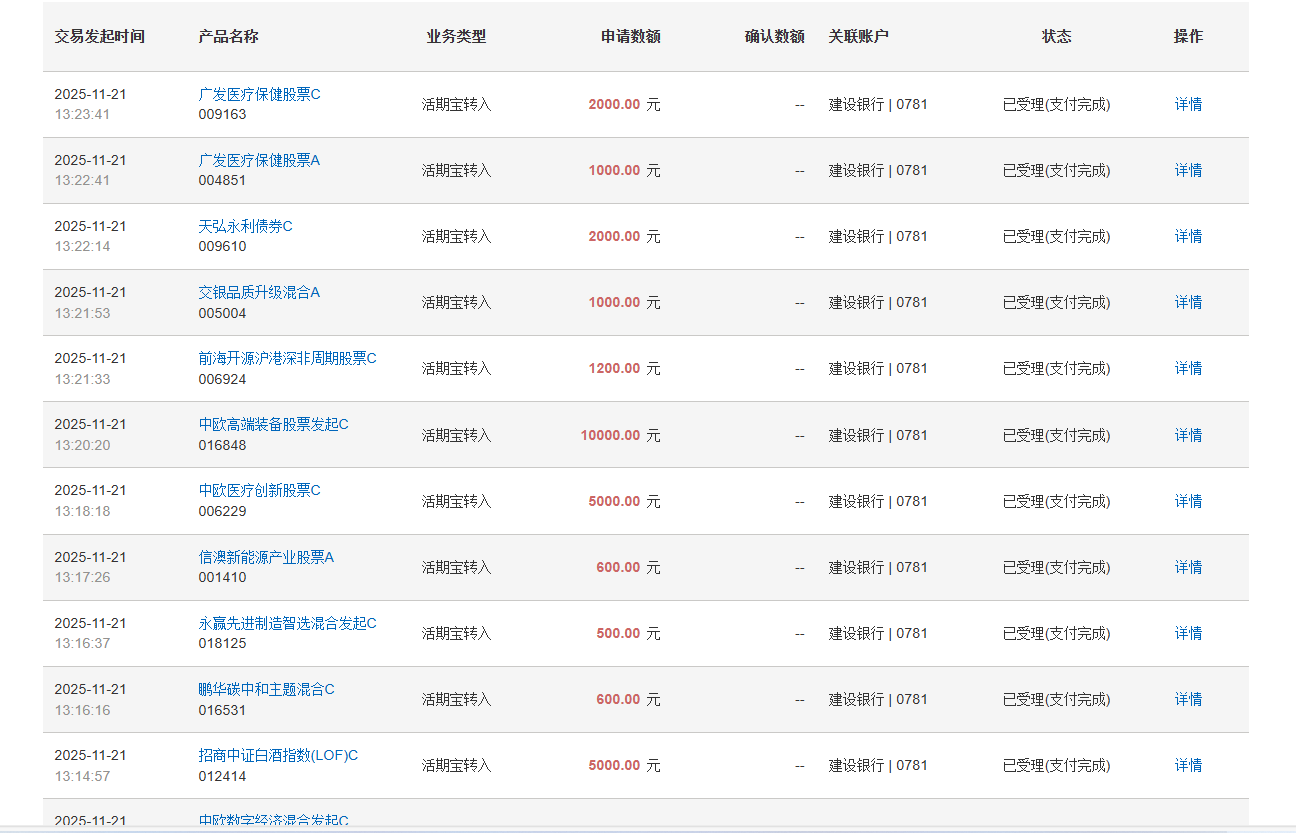Viewport: 1296px width, 833px height.
Task: Open fund link 前海开源沪港深非周期股票C
Action: coord(287,358)
